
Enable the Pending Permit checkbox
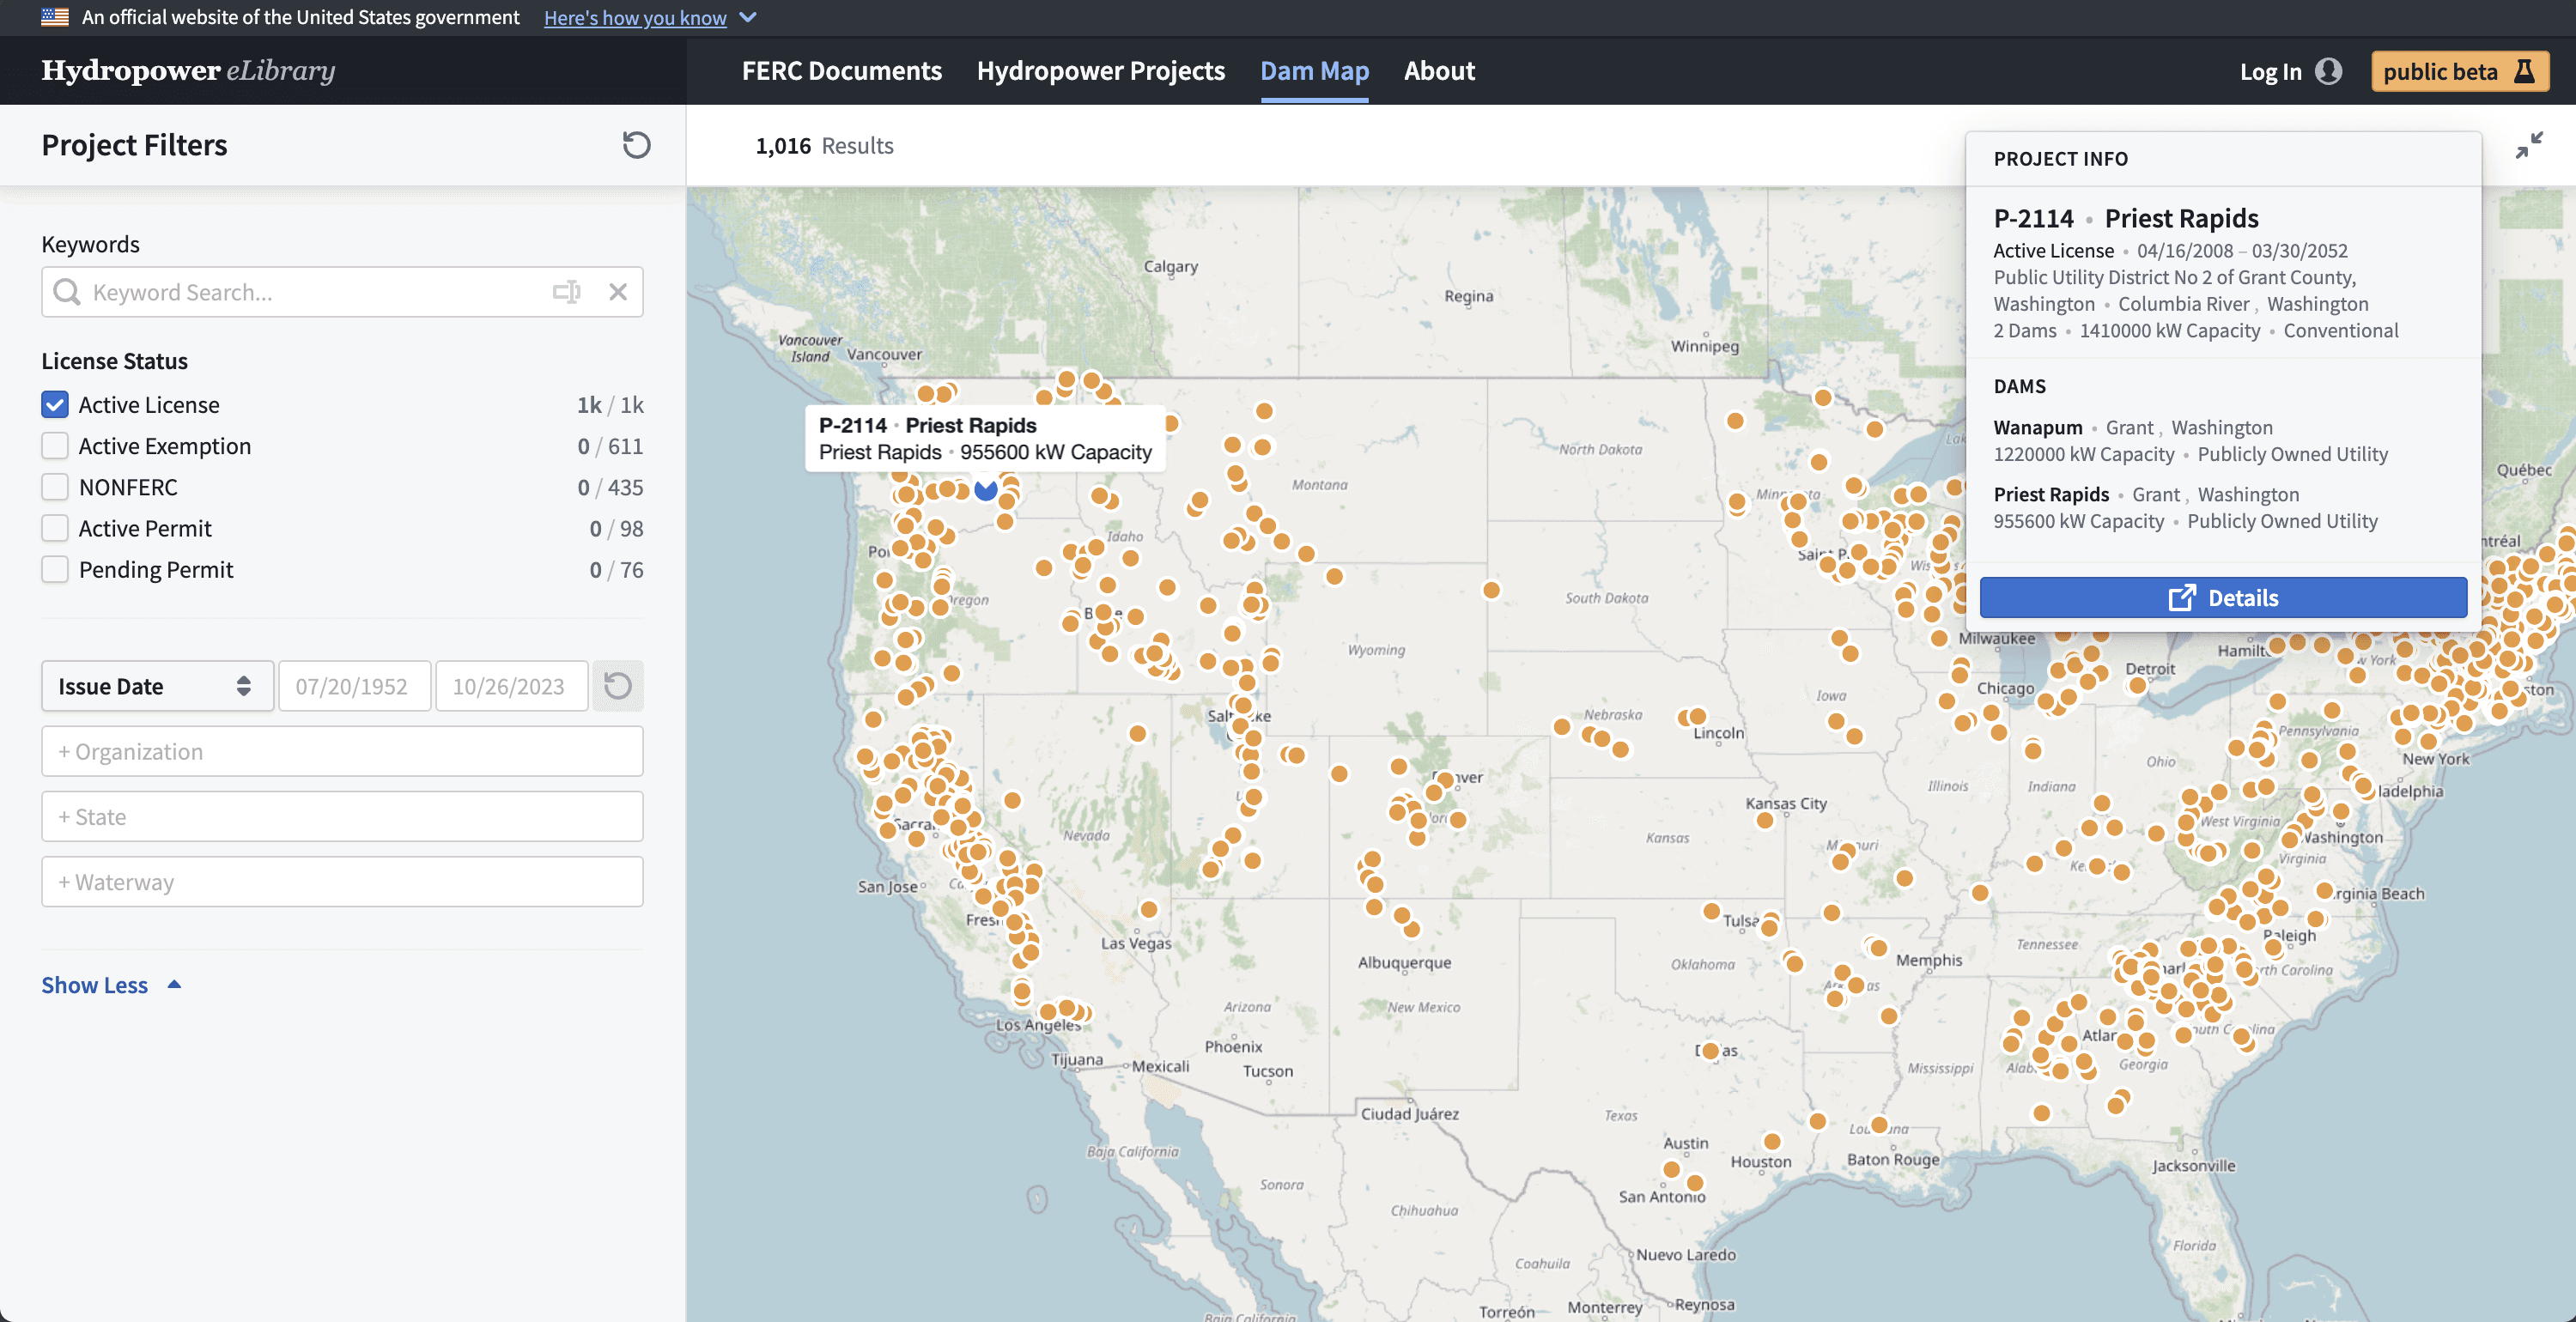(x=55, y=569)
